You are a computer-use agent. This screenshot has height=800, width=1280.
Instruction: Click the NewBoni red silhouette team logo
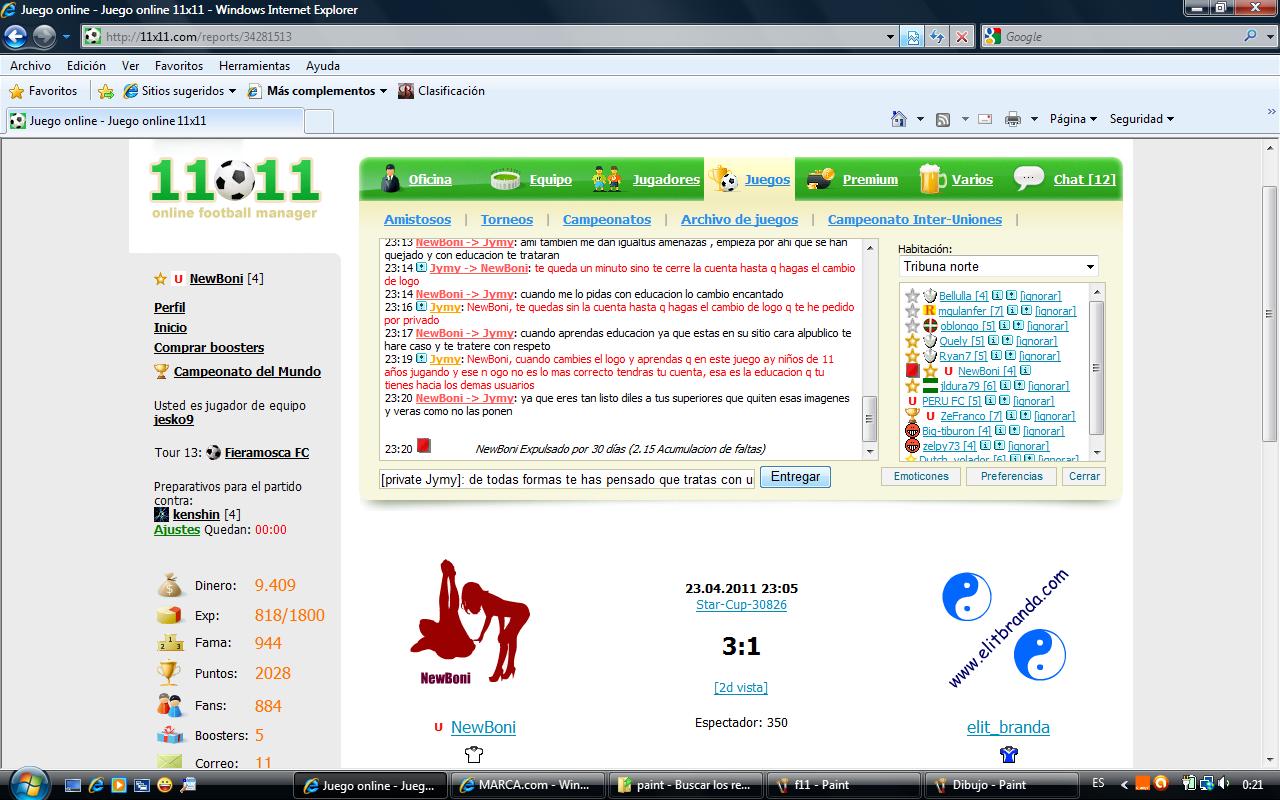(469, 622)
